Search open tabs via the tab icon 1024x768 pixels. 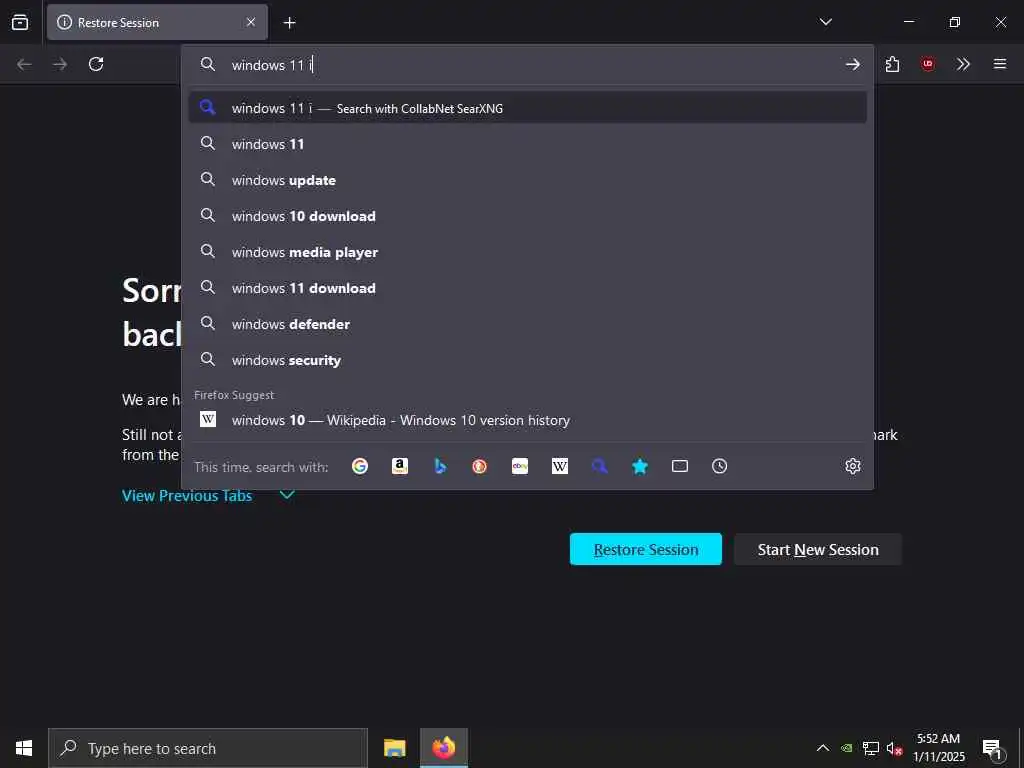680,466
